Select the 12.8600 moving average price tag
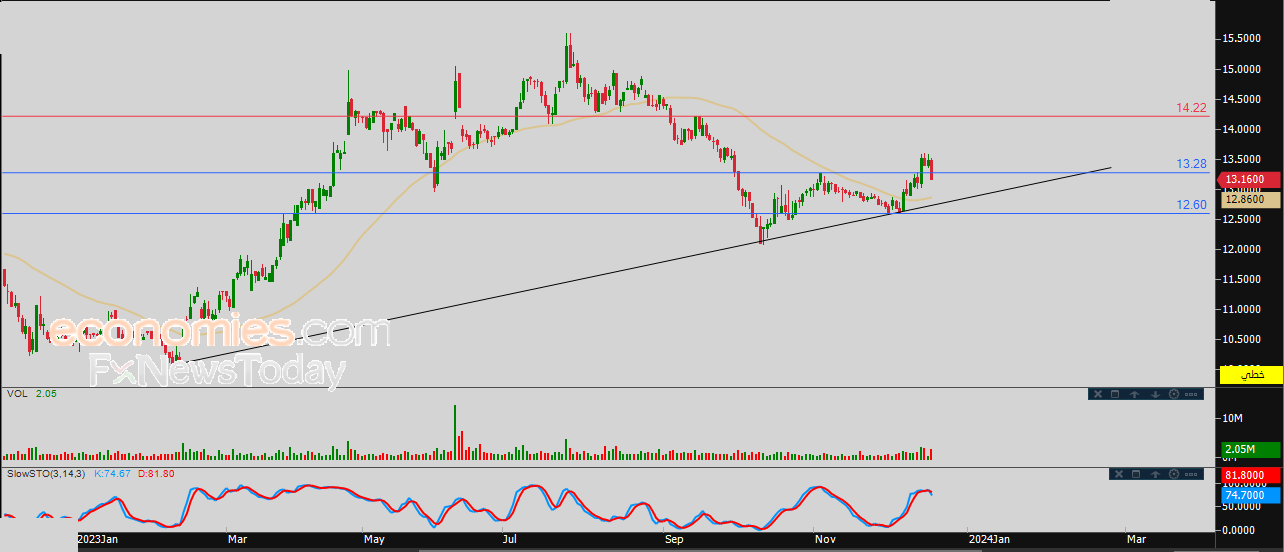The height and width of the screenshot is (552, 1284). tap(1250, 199)
